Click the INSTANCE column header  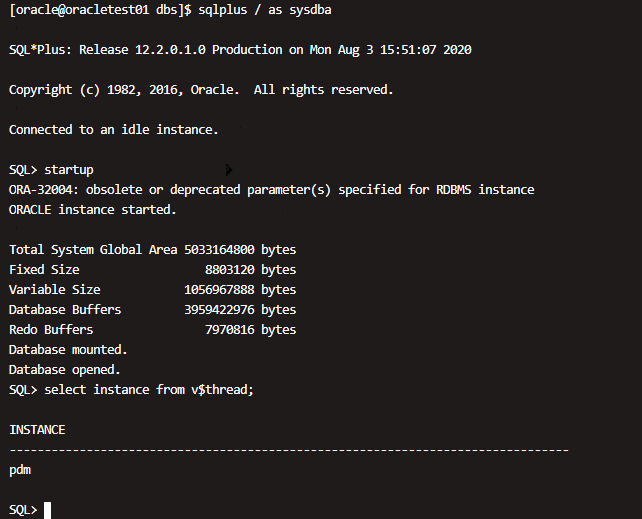[x=37, y=430]
